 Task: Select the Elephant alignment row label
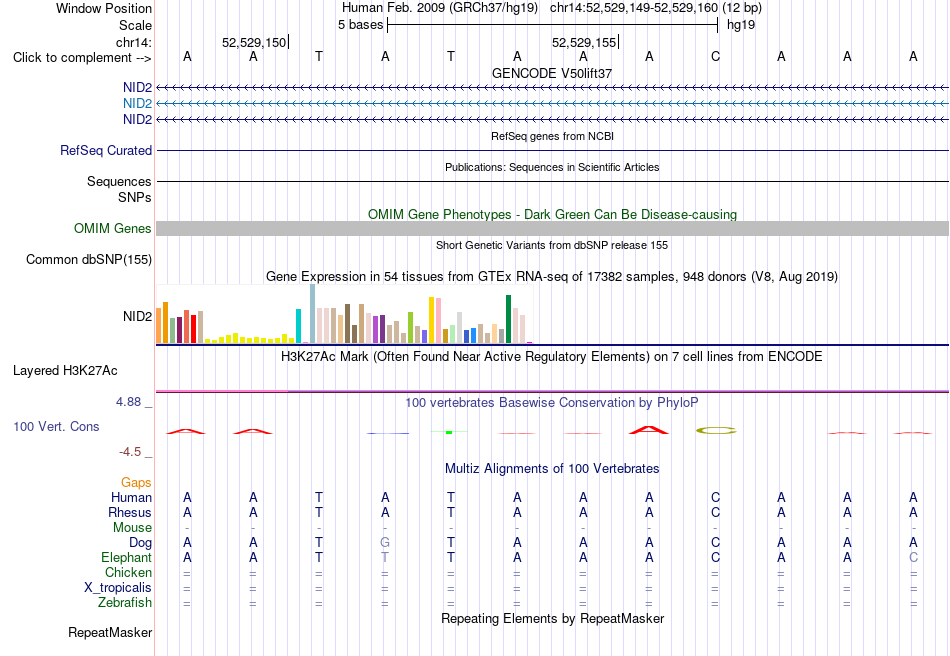[126, 557]
